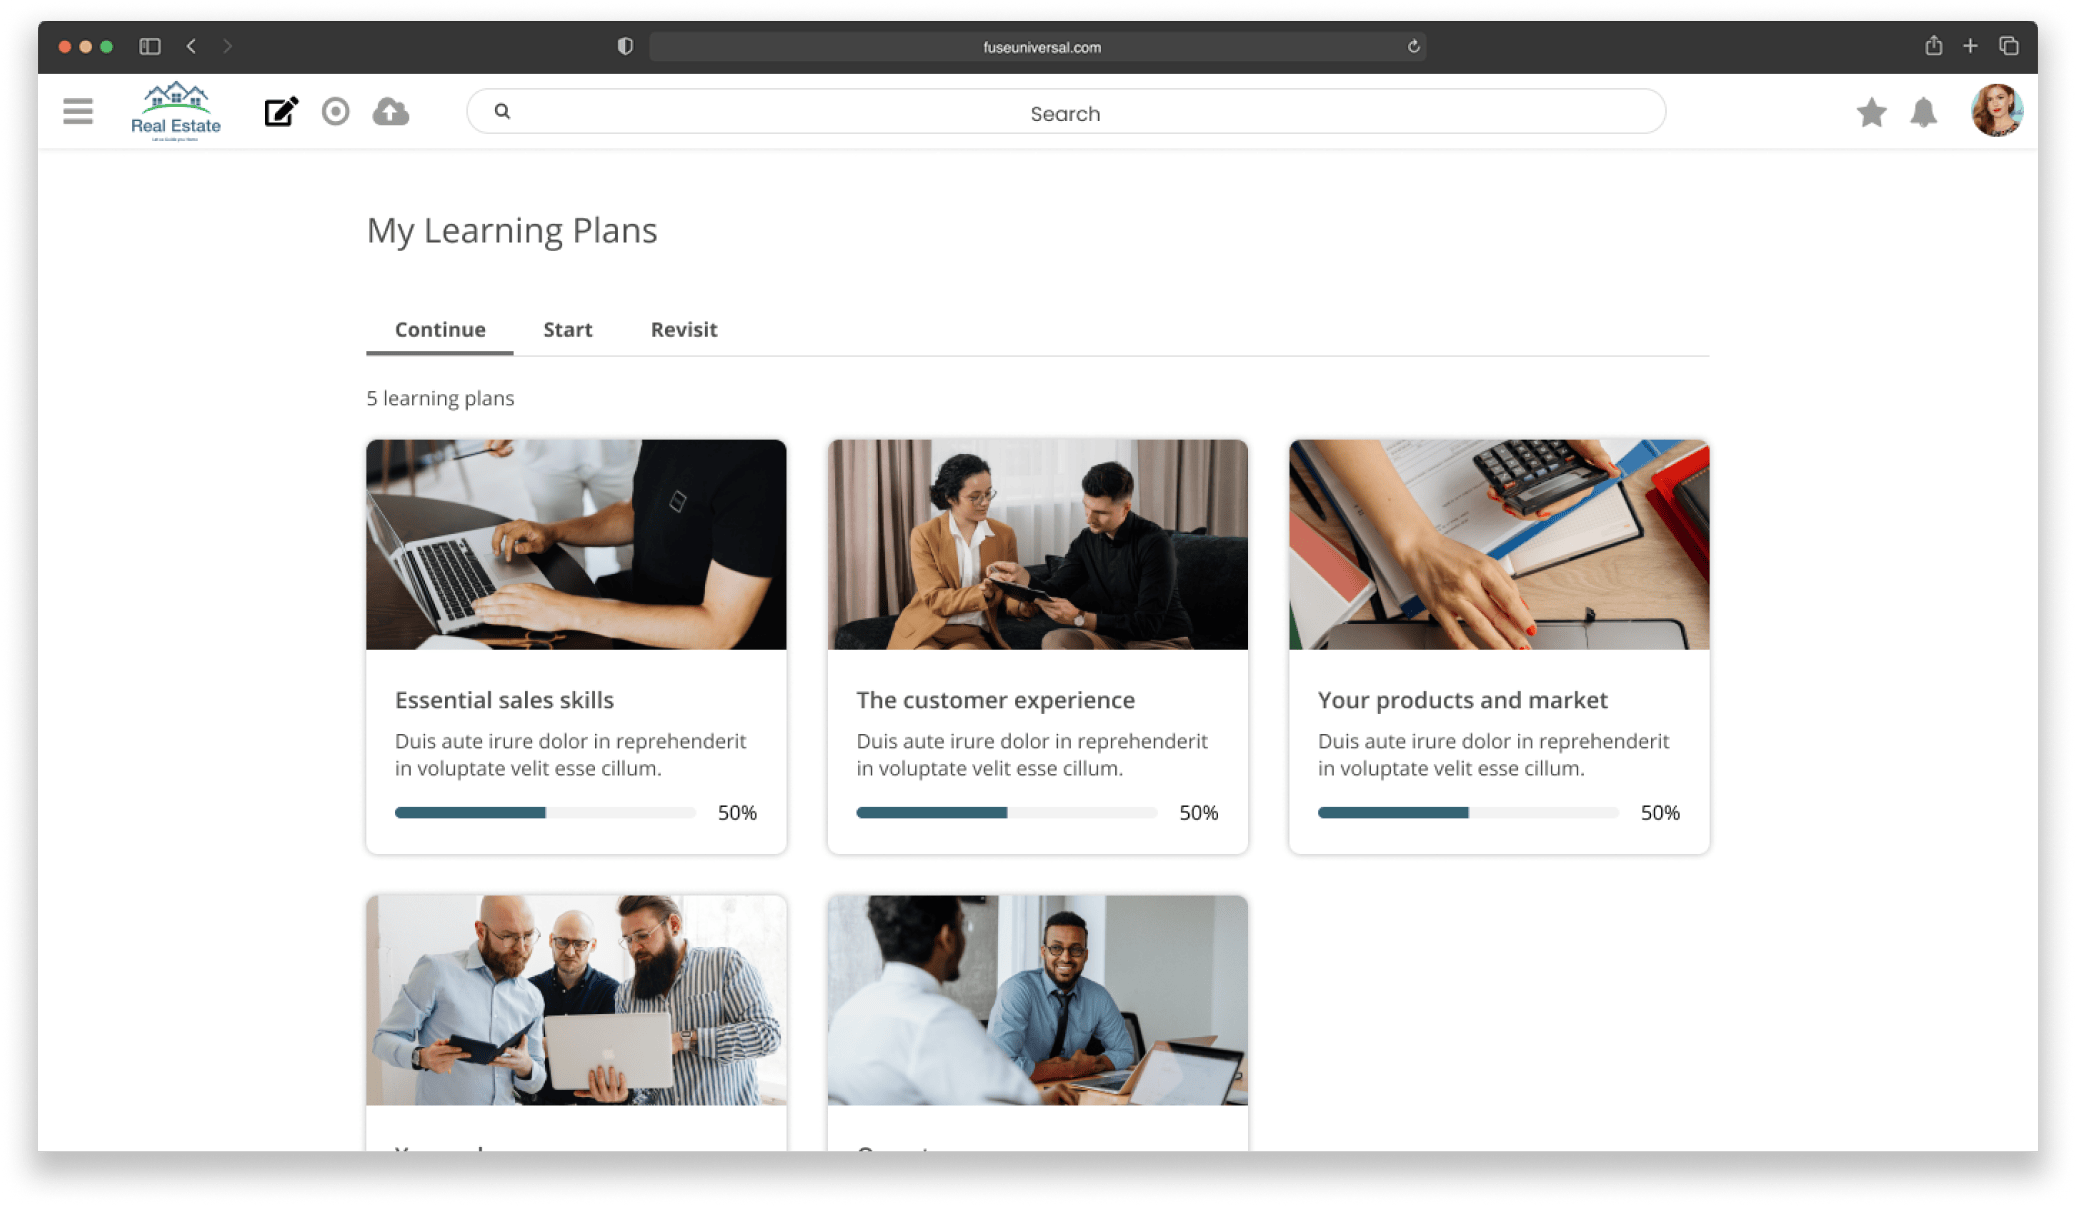Open a new browser tab with plus
This screenshot has height=1207, width=2076.
1970,46
